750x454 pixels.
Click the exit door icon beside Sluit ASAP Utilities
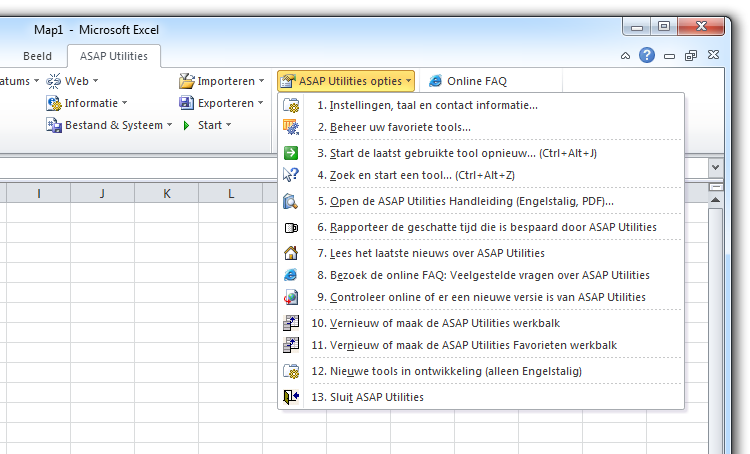tap(291, 397)
